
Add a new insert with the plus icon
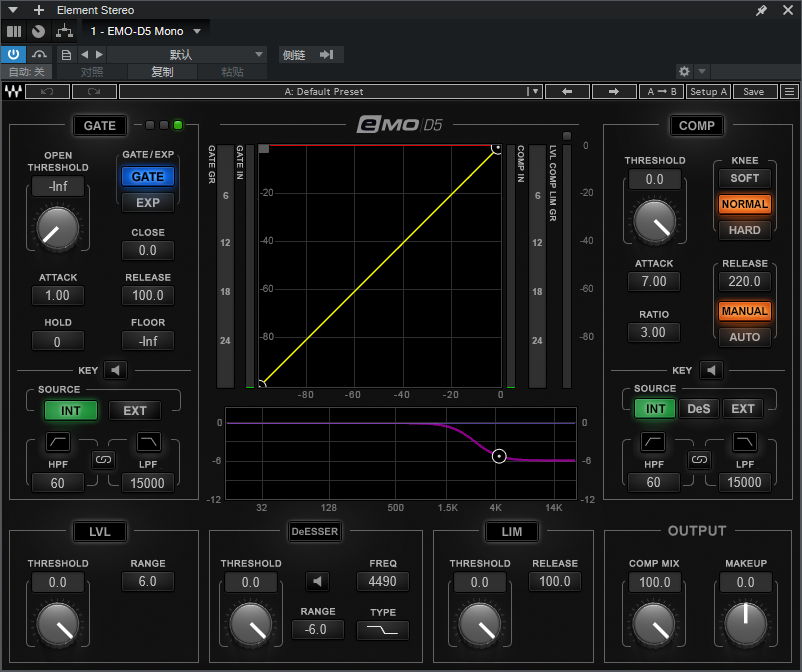[x=38, y=10]
